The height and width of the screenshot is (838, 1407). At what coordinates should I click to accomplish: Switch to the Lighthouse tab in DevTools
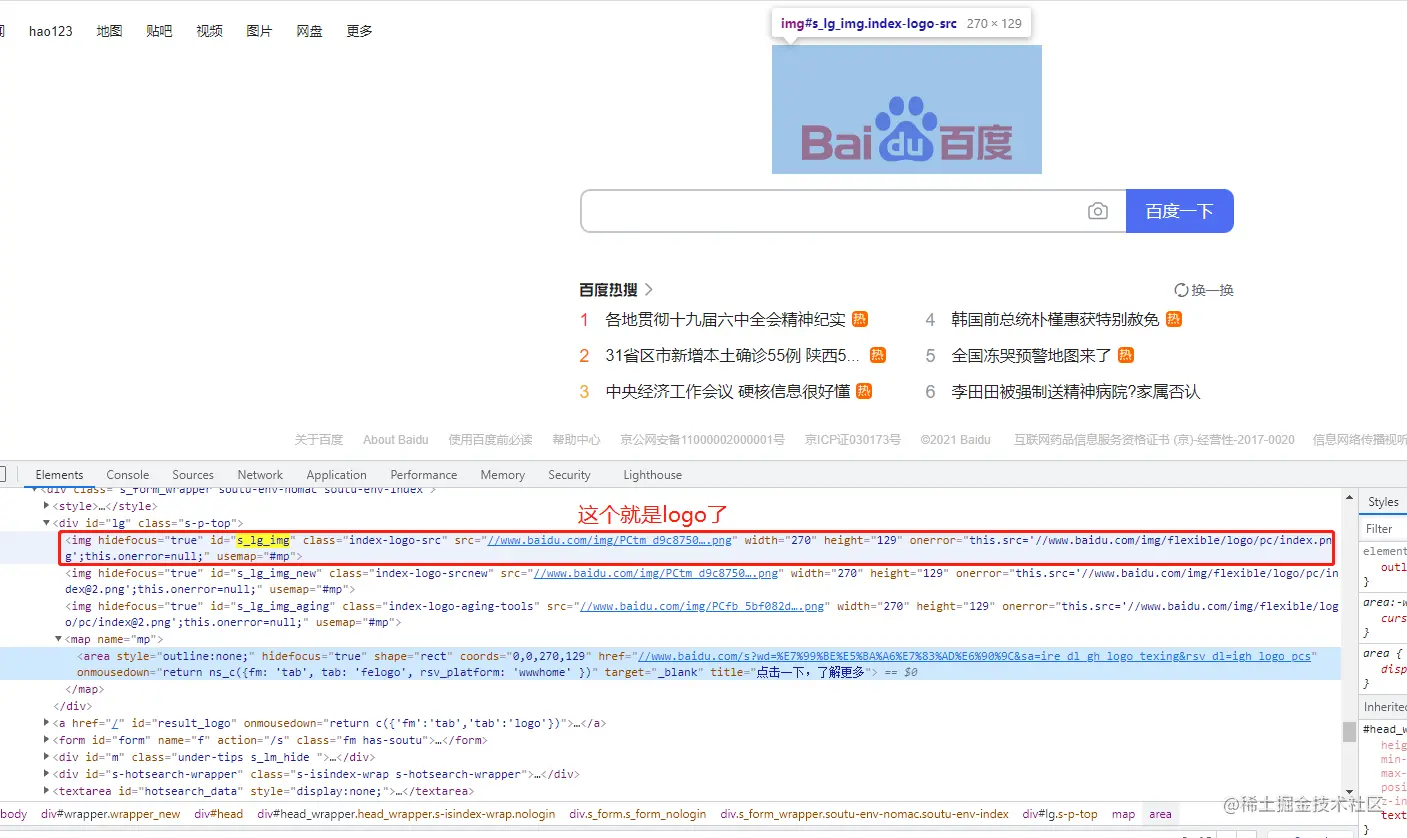point(652,475)
